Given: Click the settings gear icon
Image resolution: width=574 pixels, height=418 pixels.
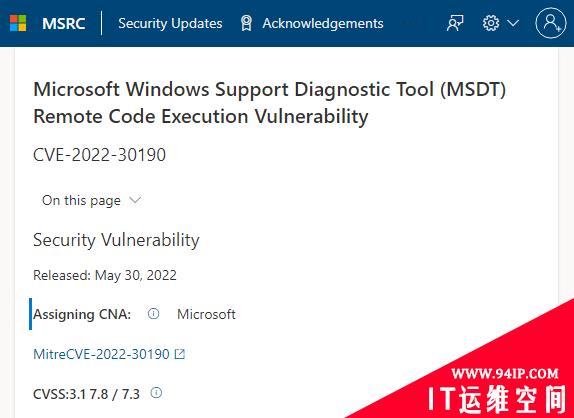Looking at the screenshot, I should pyautogui.click(x=491, y=23).
